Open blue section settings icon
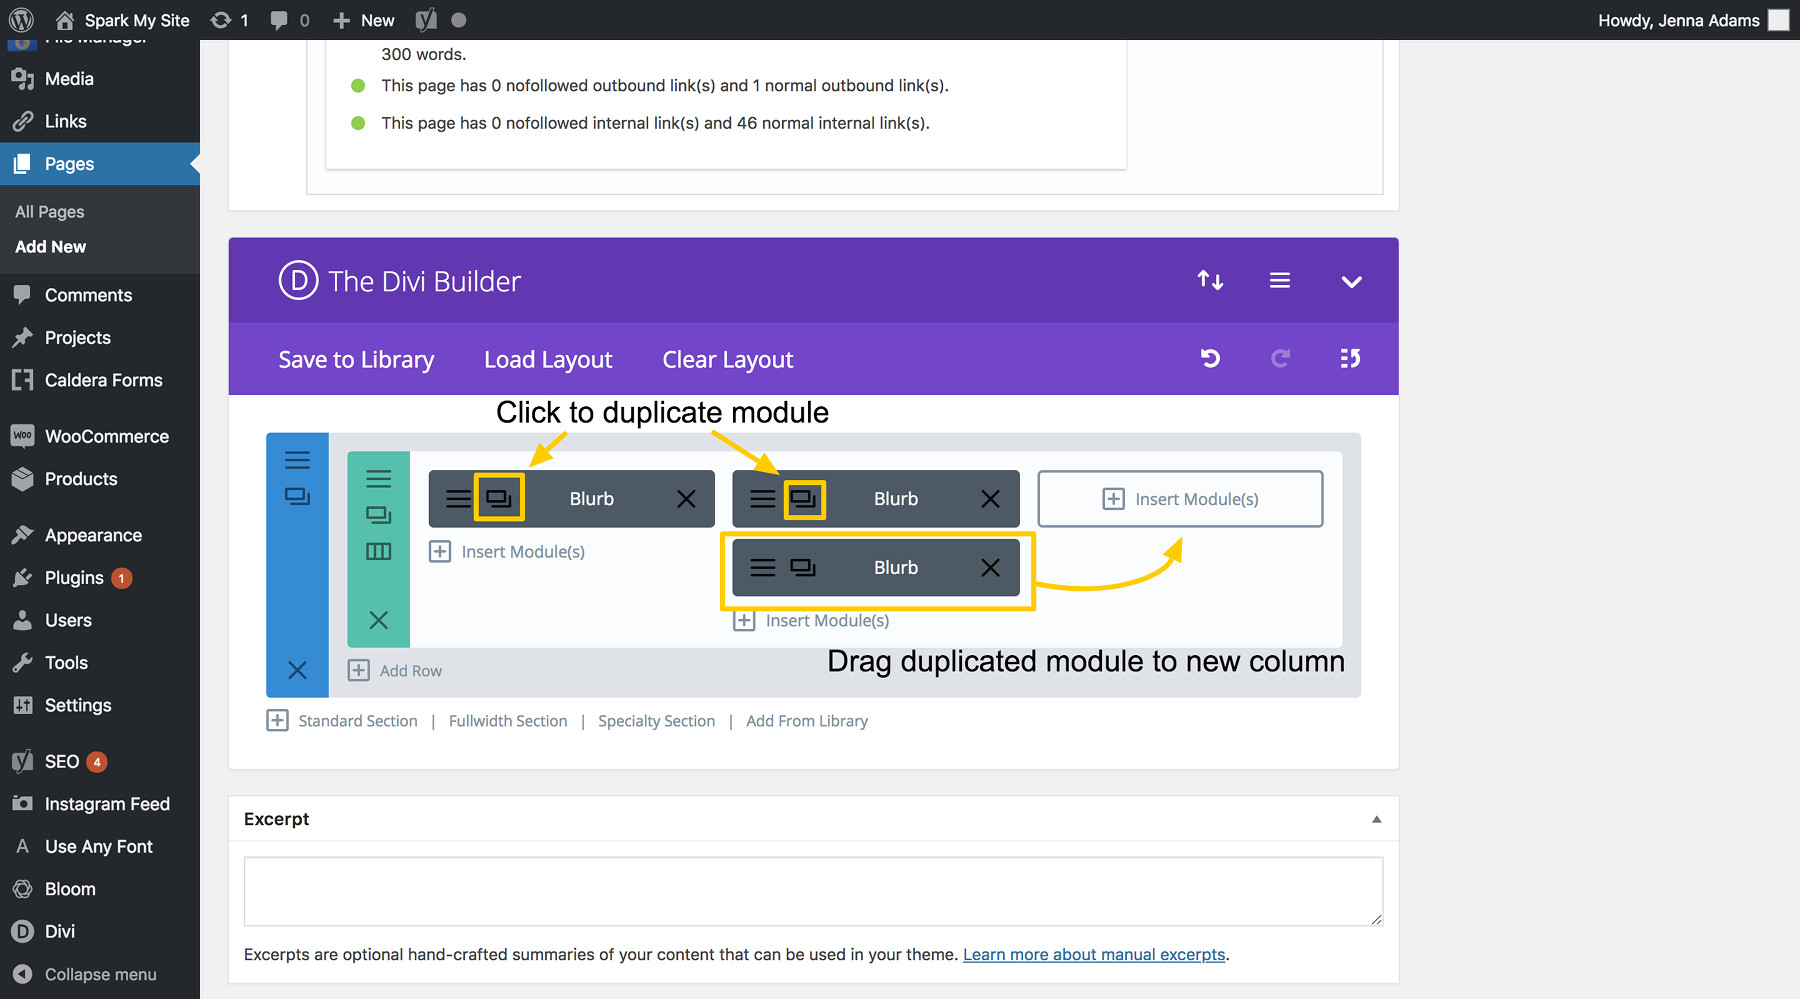 [x=297, y=460]
